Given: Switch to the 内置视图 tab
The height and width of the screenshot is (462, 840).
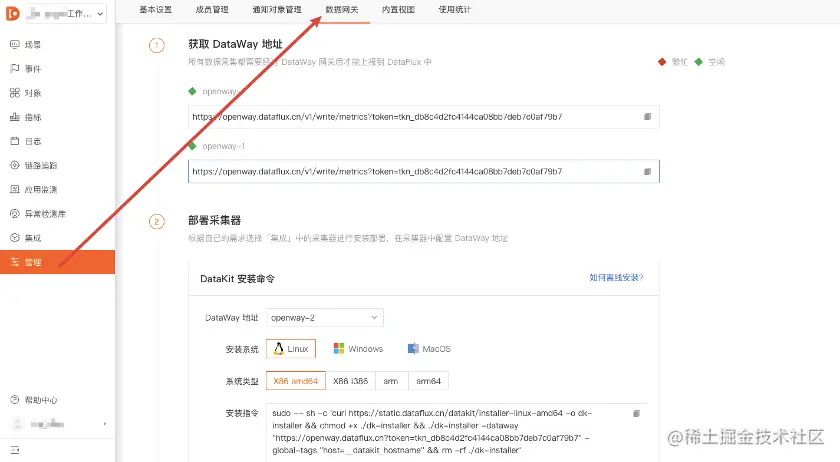Looking at the screenshot, I should 399,10.
